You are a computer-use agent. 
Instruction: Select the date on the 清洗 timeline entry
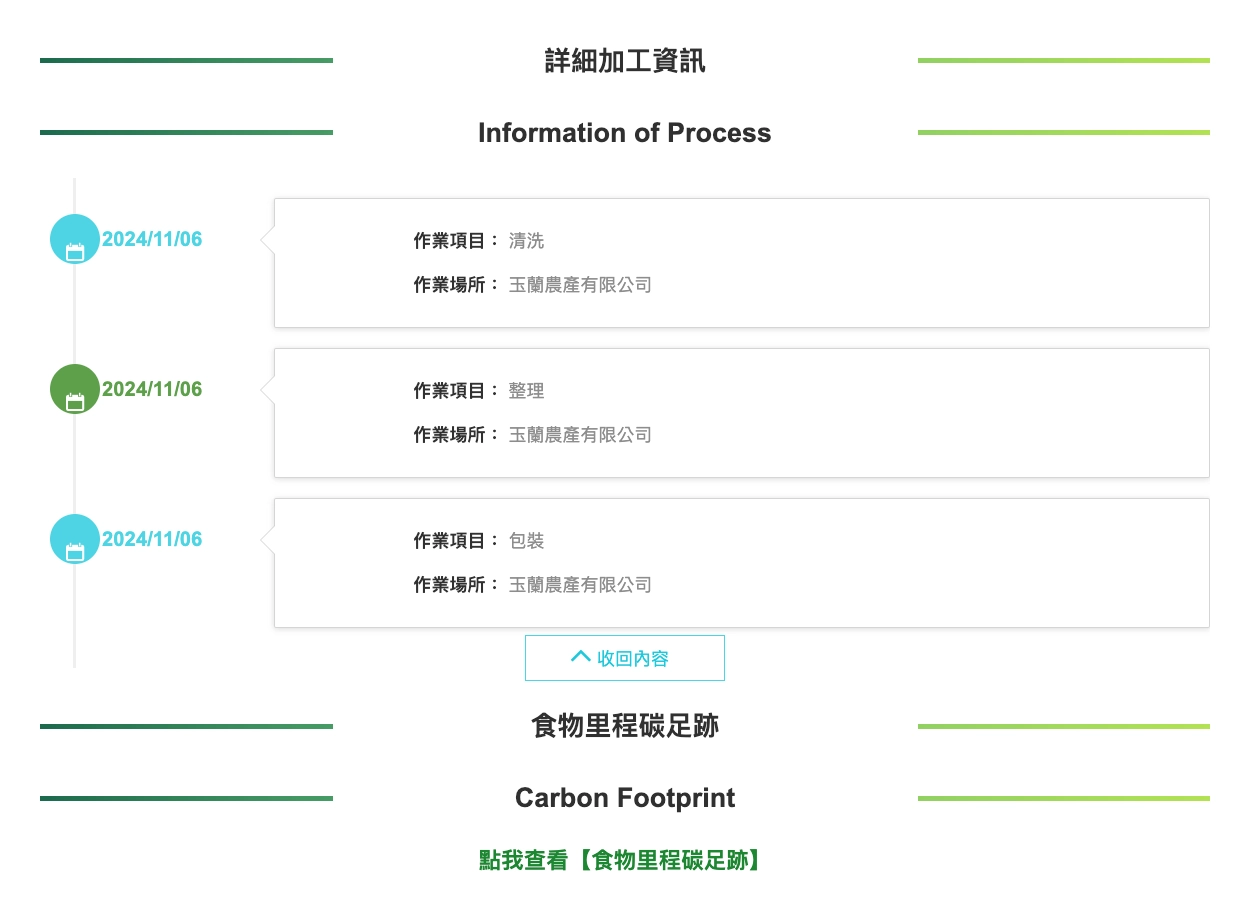coord(152,240)
